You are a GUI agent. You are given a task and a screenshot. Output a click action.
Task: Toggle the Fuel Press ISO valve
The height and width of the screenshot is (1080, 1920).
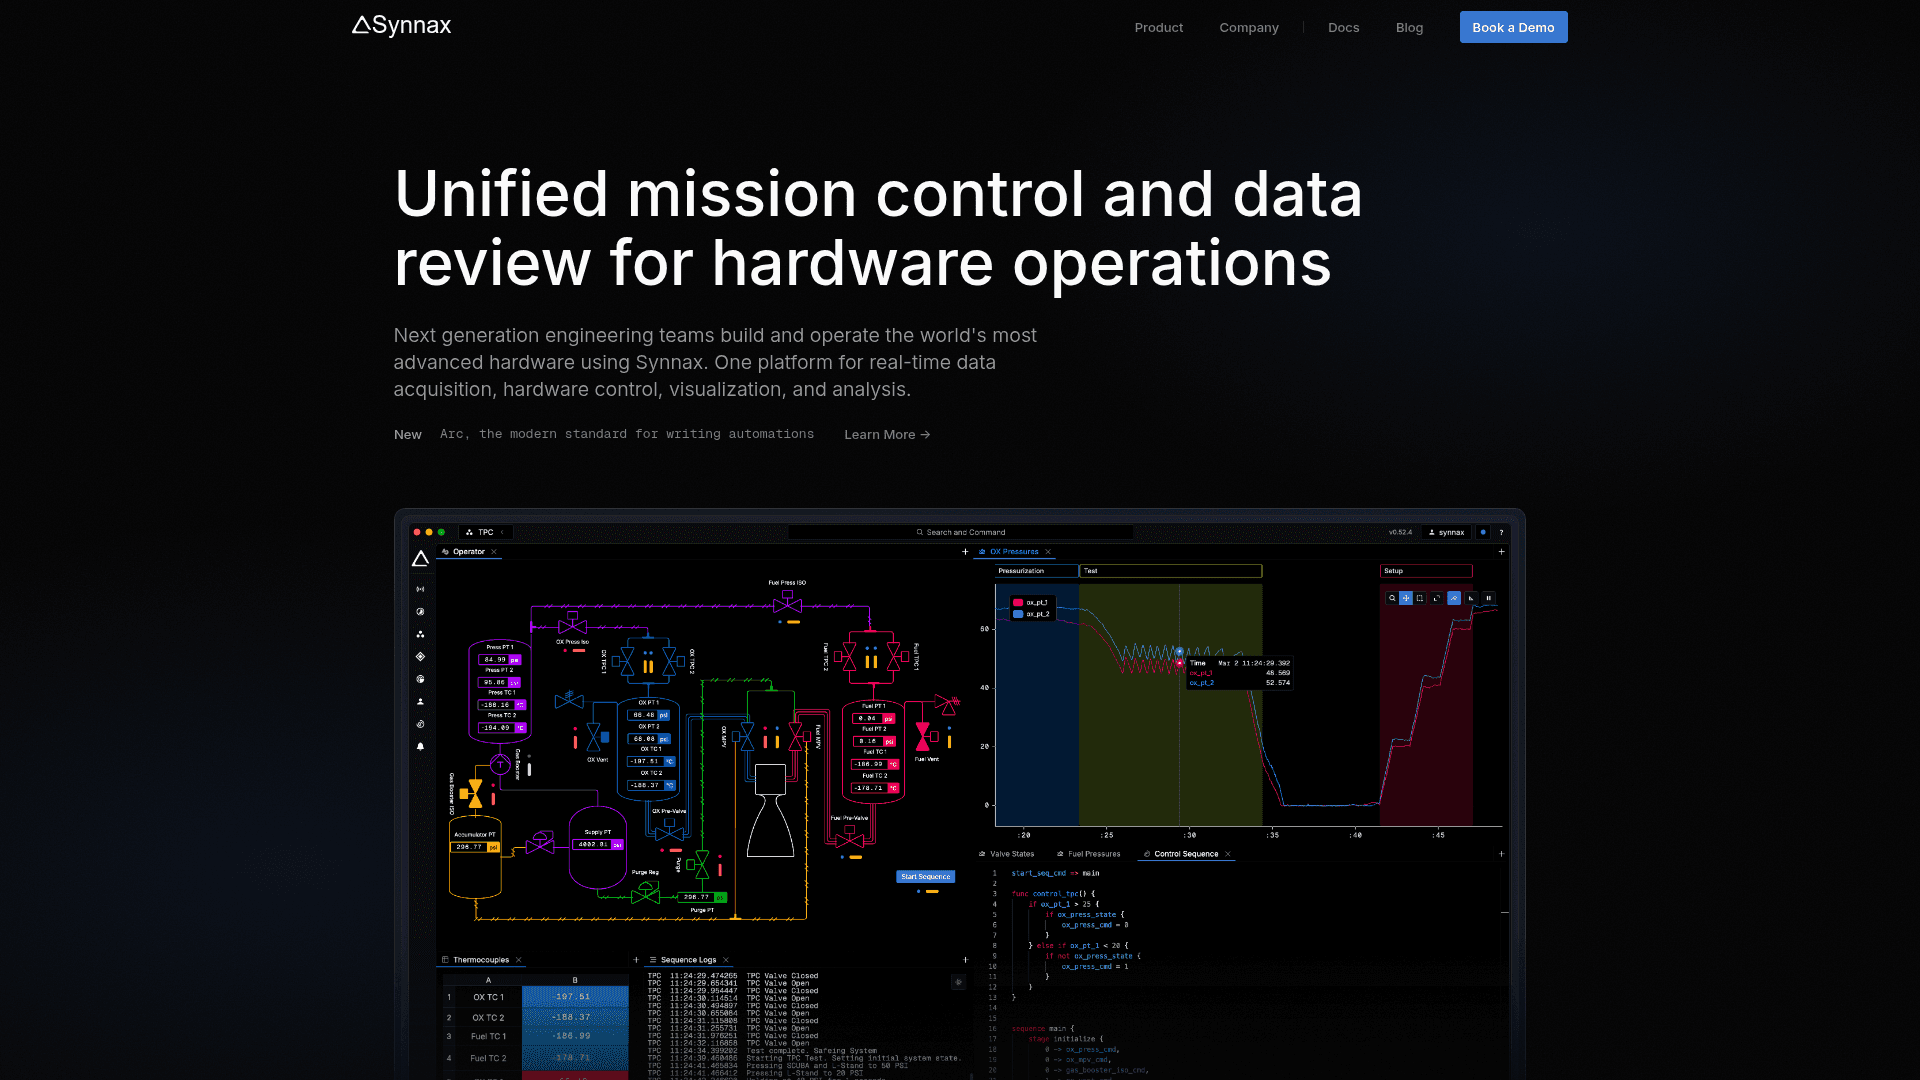tap(788, 603)
